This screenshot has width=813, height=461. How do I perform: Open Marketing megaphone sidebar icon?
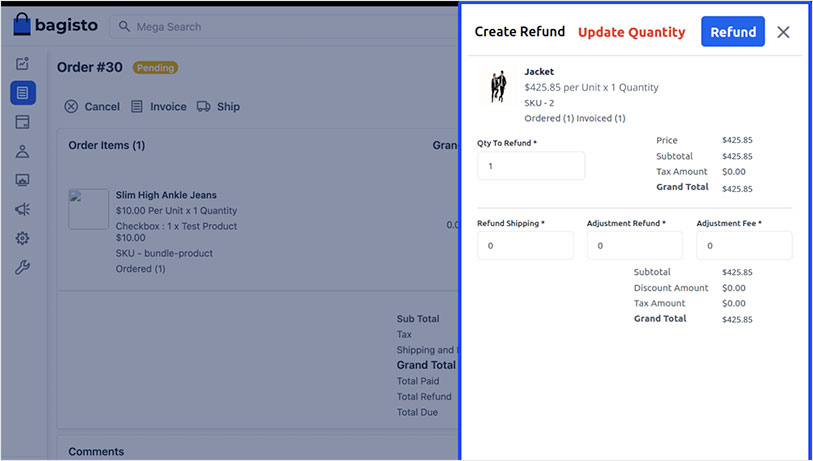coord(23,209)
